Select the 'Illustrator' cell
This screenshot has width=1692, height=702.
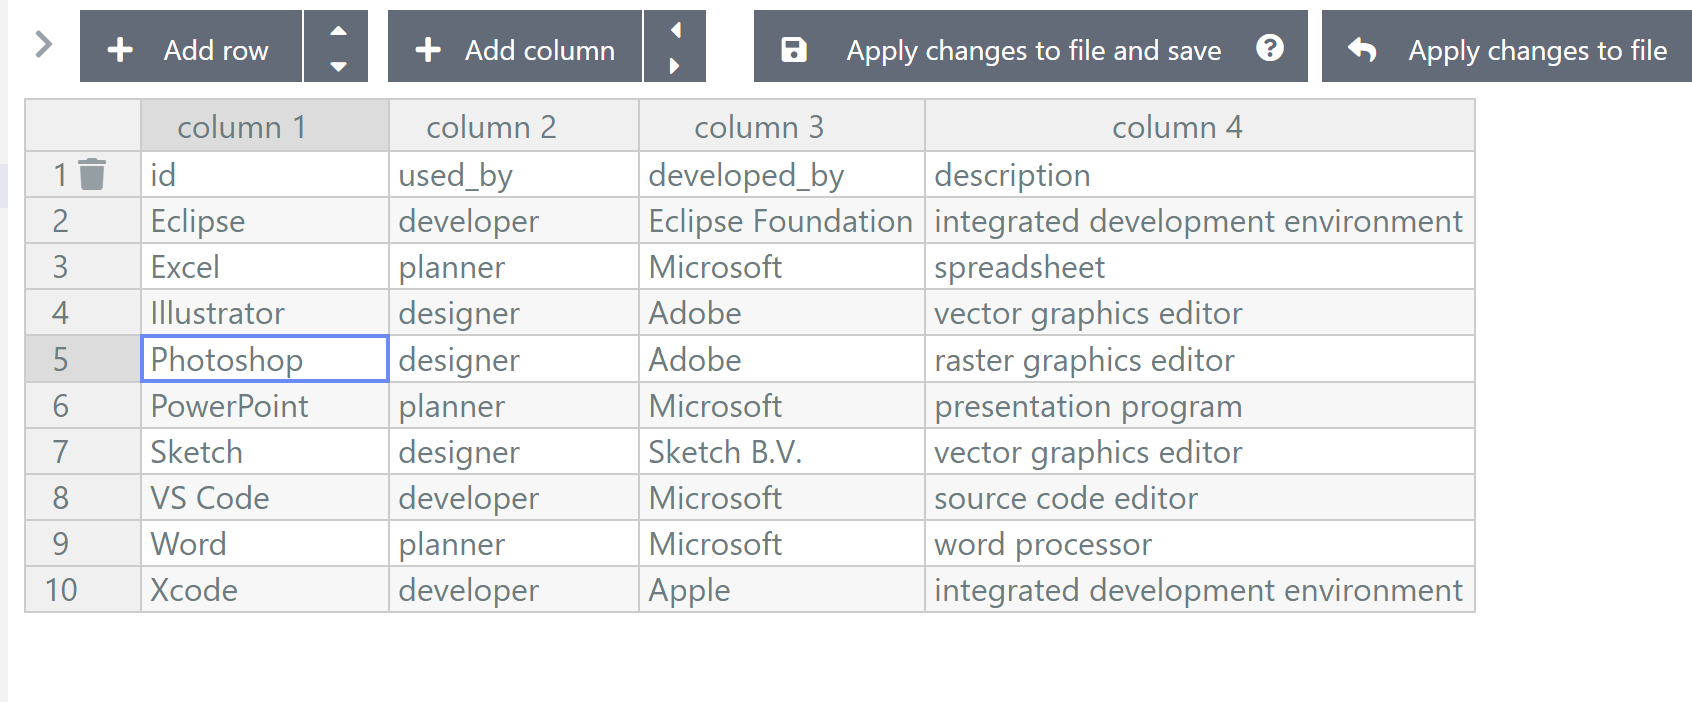(x=265, y=313)
